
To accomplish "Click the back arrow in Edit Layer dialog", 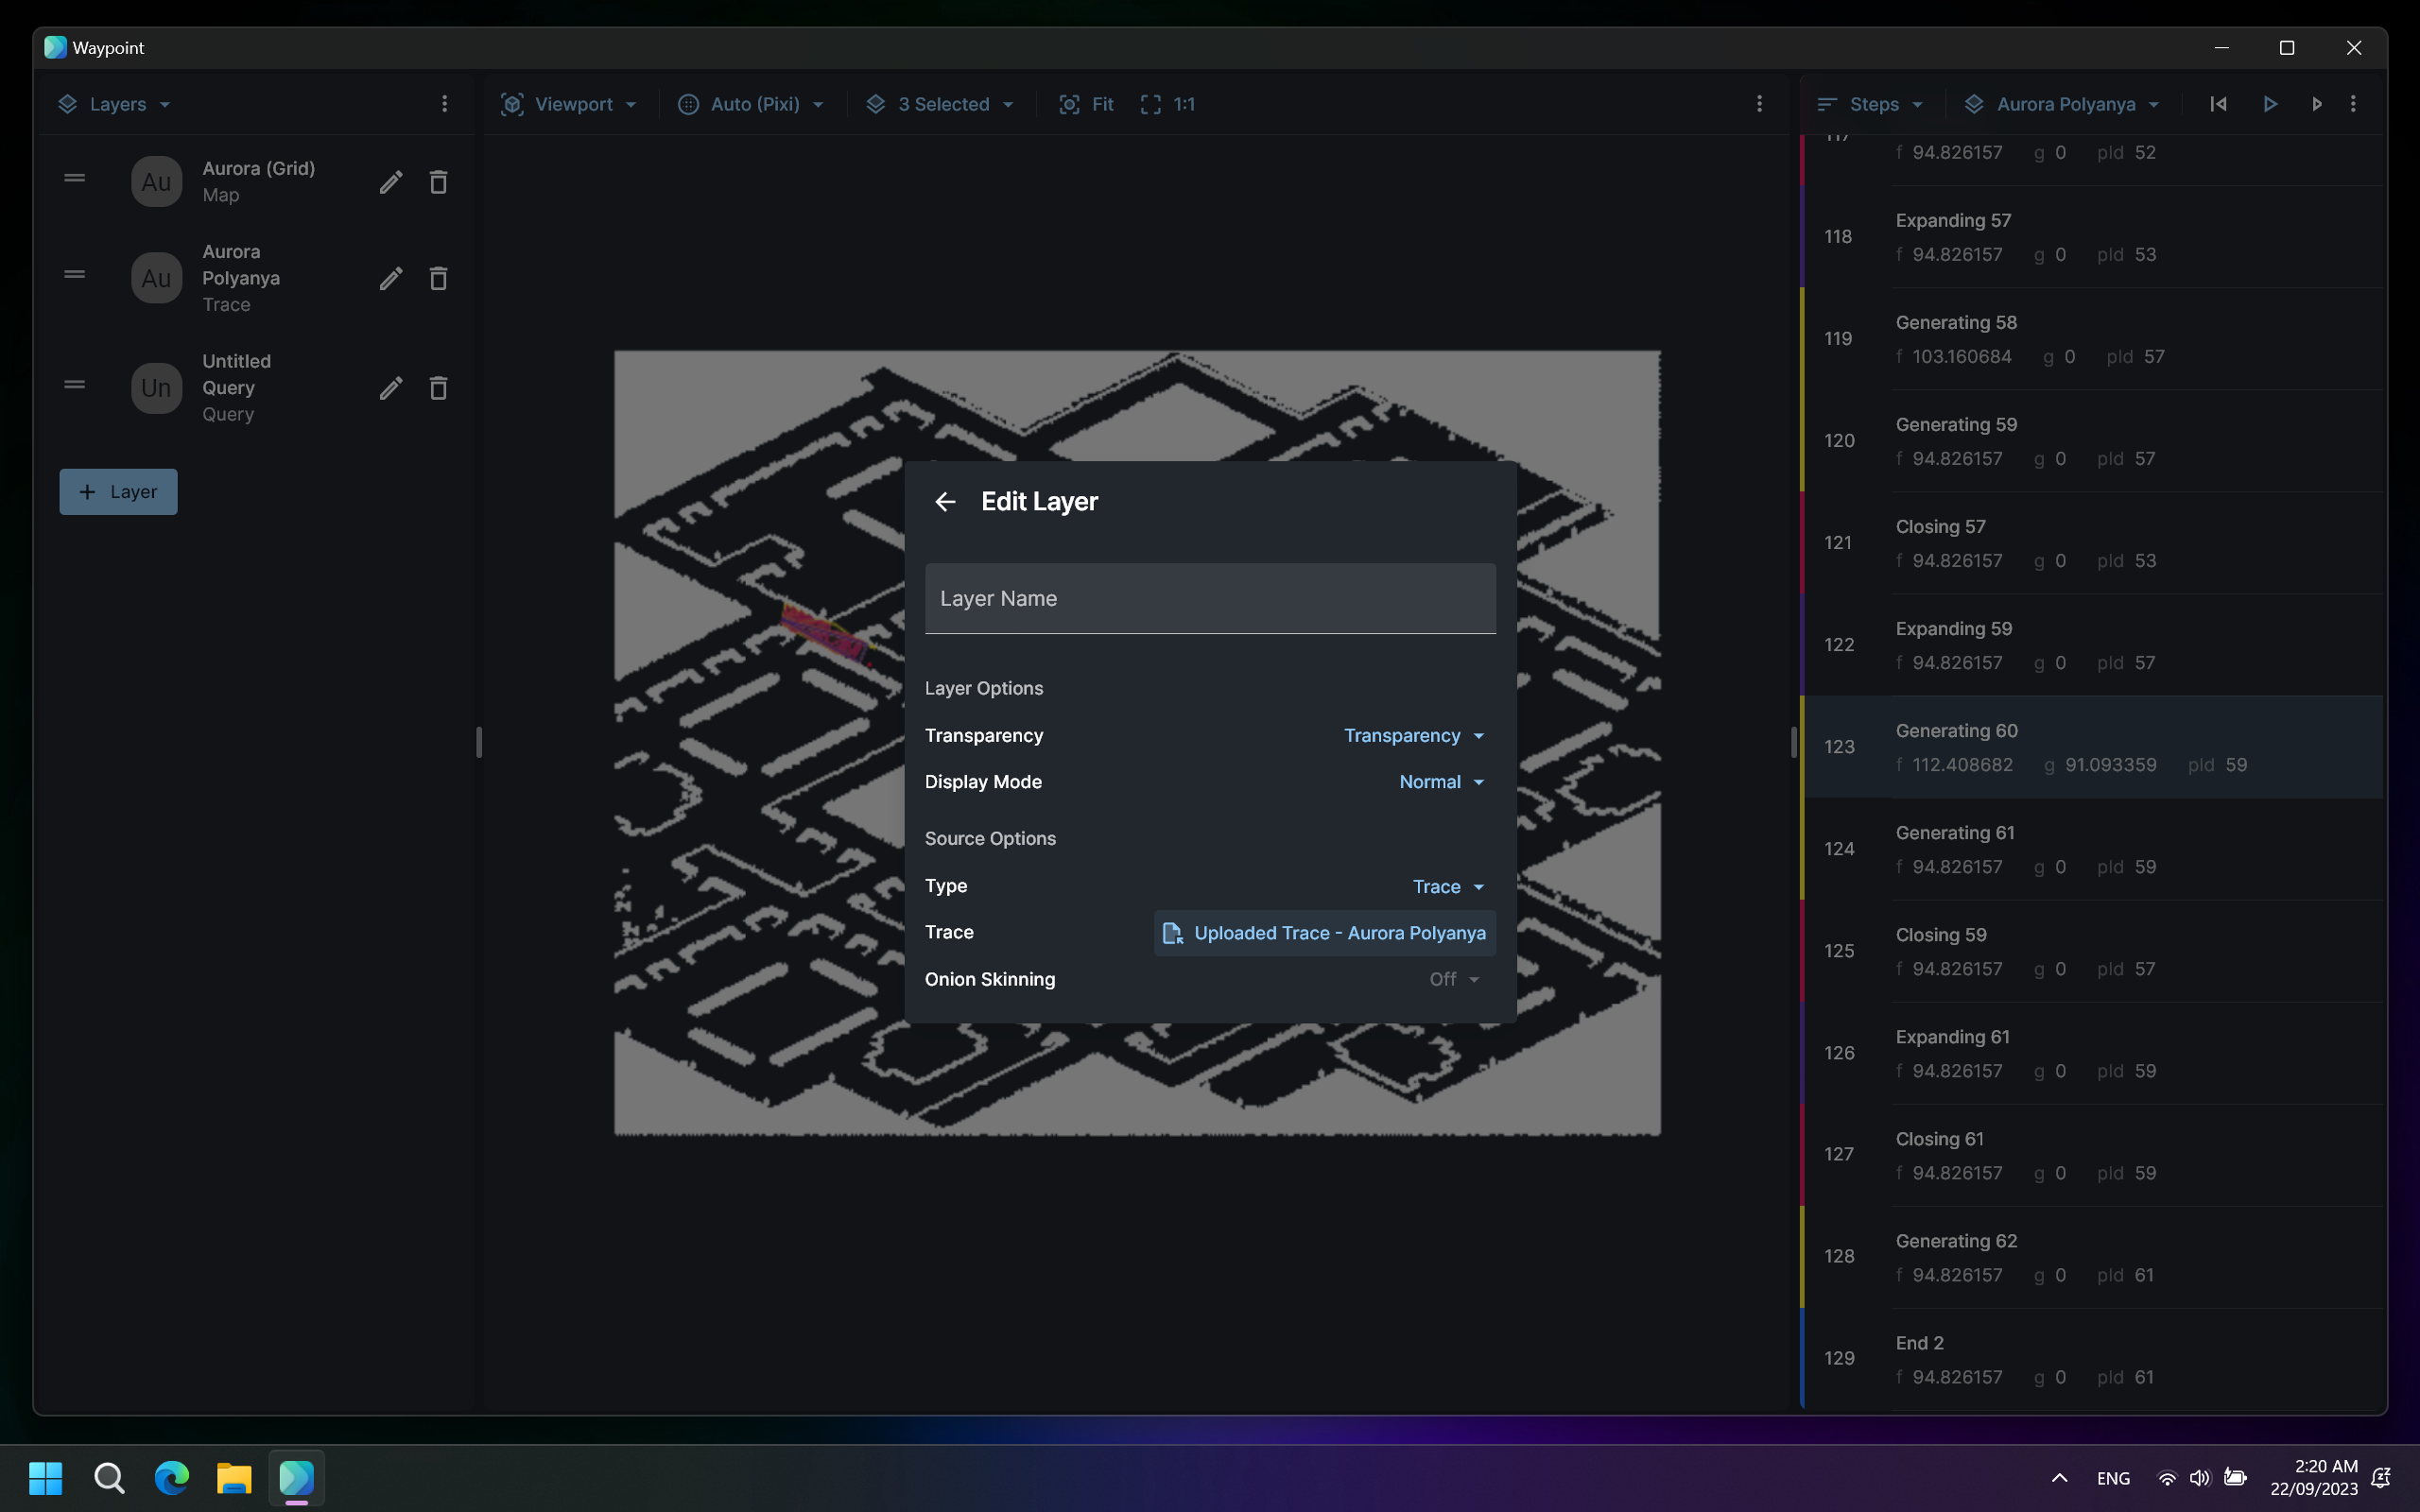I will click(x=945, y=501).
